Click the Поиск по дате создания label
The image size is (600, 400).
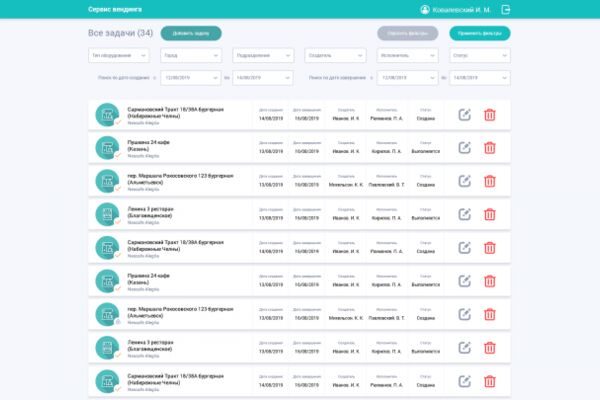point(124,78)
